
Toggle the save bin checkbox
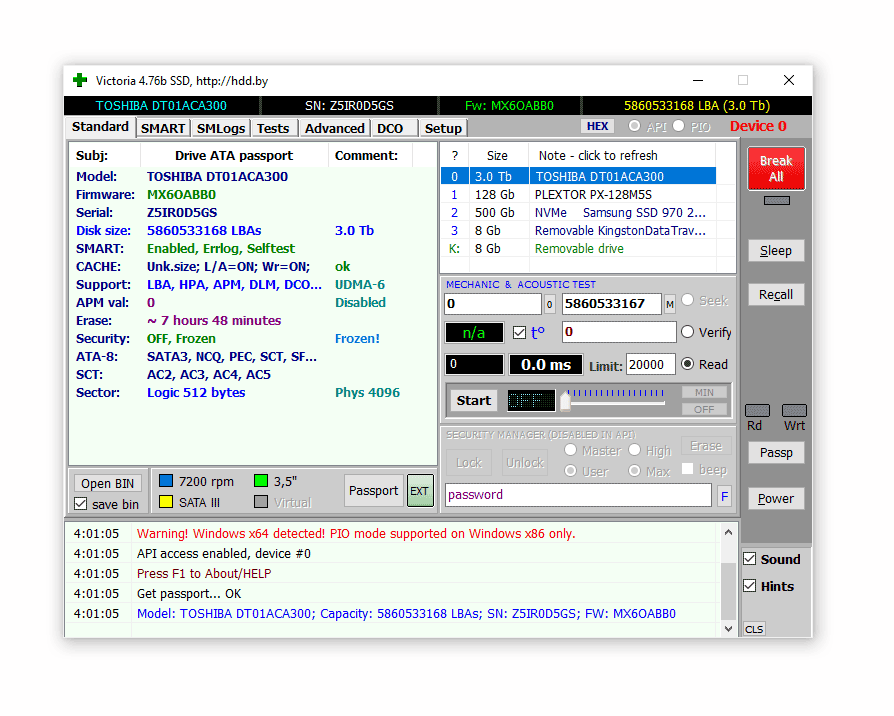pos(81,504)
